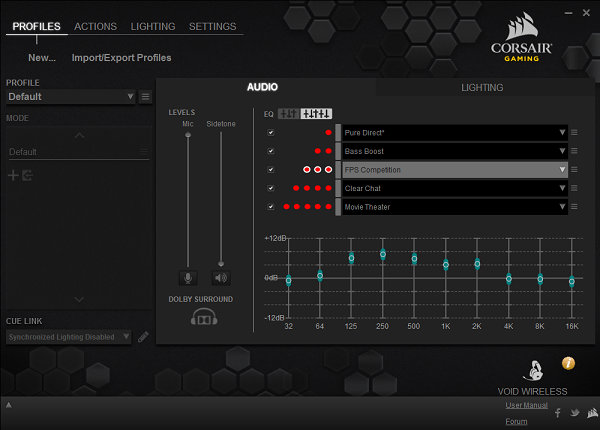Open the Settings tab

pyautogui.click(x=212, y=26)
